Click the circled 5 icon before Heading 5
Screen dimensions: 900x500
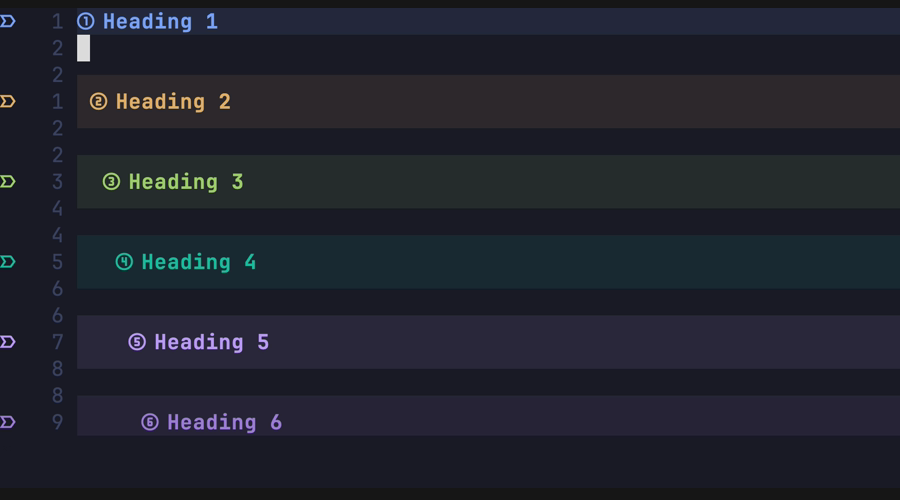pos(137,342)
